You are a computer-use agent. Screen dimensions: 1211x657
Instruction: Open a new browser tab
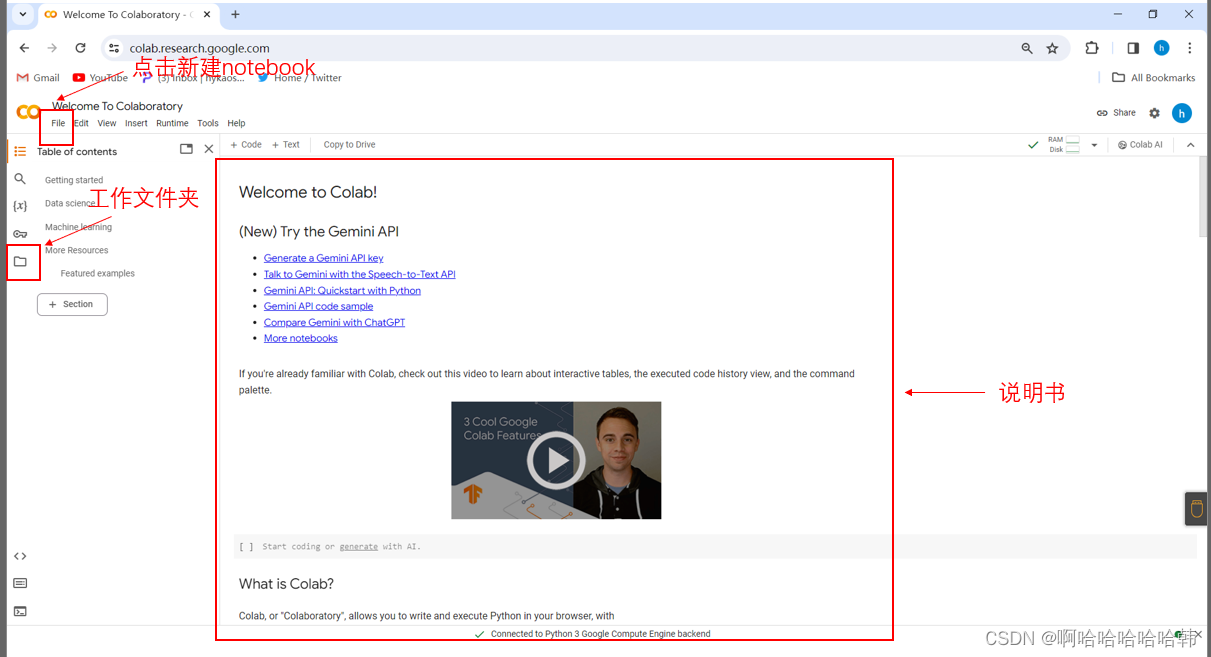coord(235,14)
